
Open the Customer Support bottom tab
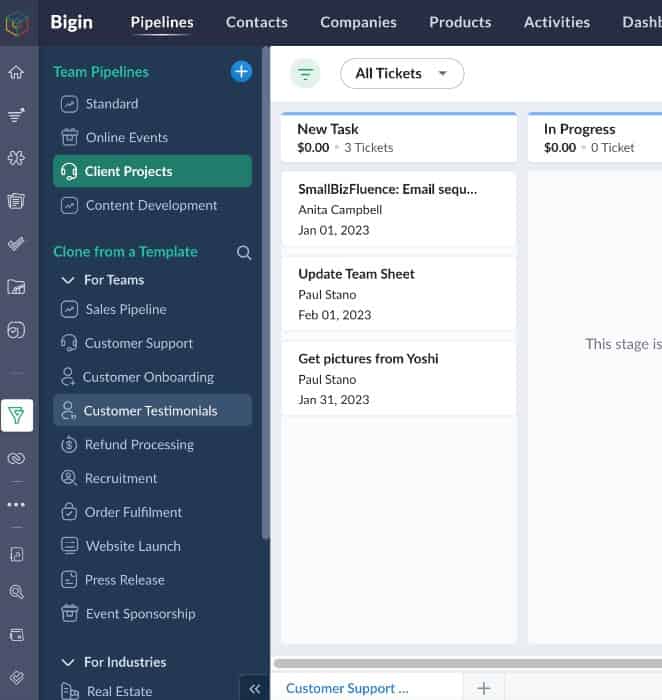(x=347, y=688)
